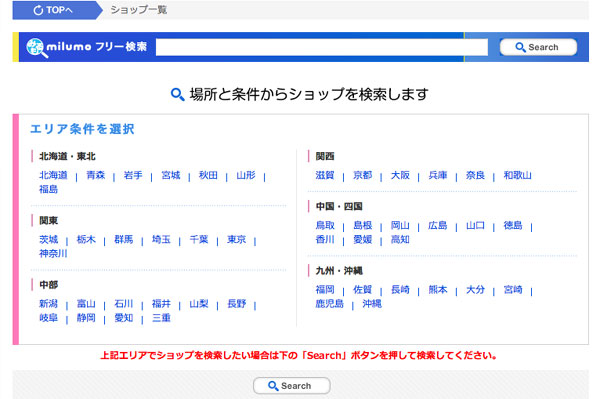This screenshot has height=399, width=600.
Task: Open the 静岡 link
Action: coord(86,318)
